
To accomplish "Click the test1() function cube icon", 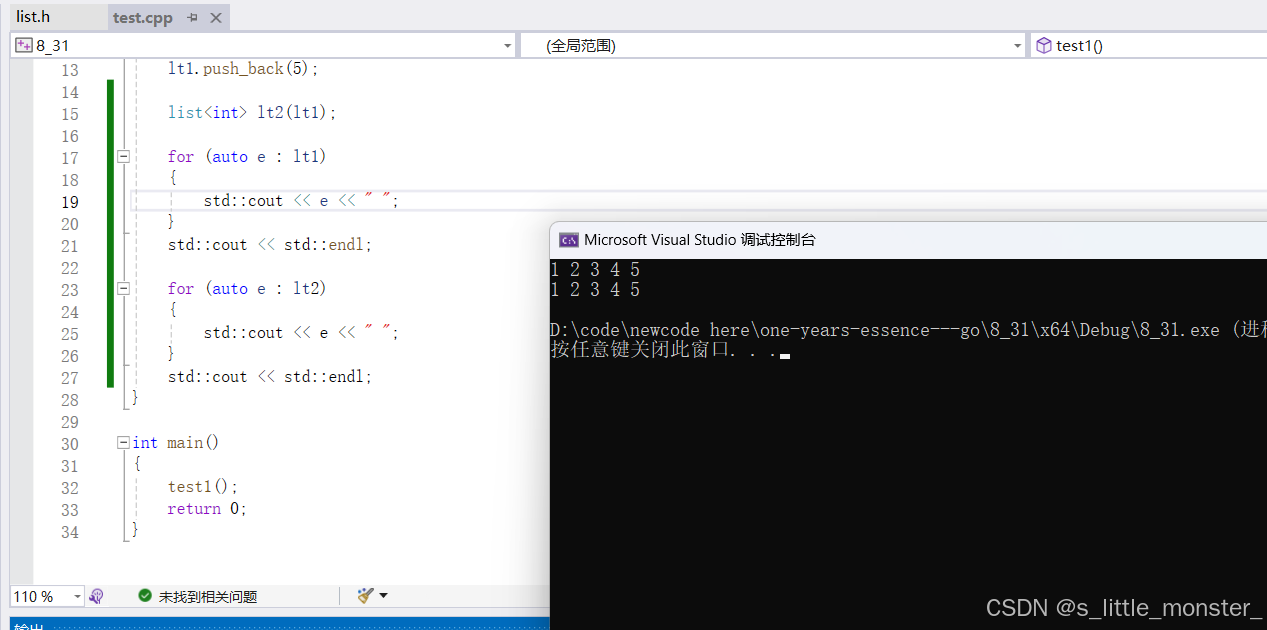I will 1044,46.
